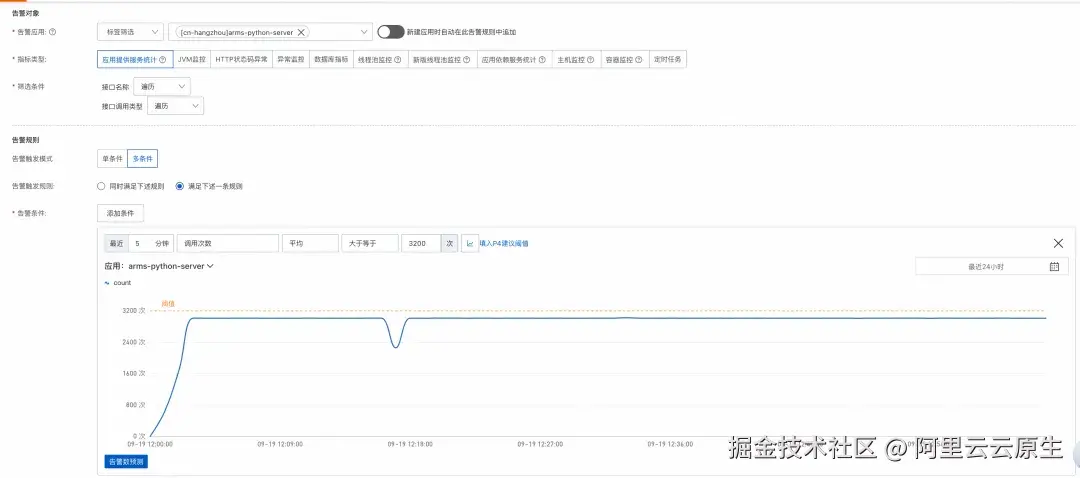
Task: Click the dip in the count line chart
Action: 396,346
